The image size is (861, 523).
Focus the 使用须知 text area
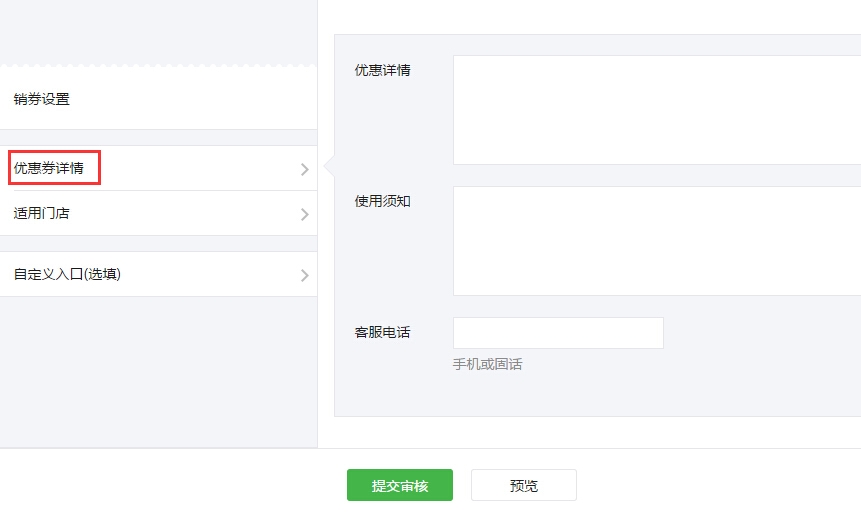pyautogui.click(x=657, y=241)
